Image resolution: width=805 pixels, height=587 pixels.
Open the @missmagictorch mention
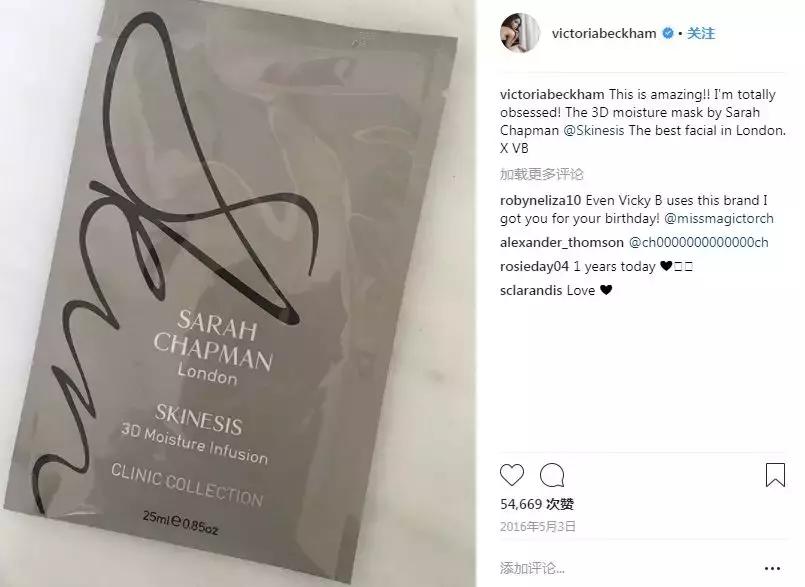(x=719, y=218)
